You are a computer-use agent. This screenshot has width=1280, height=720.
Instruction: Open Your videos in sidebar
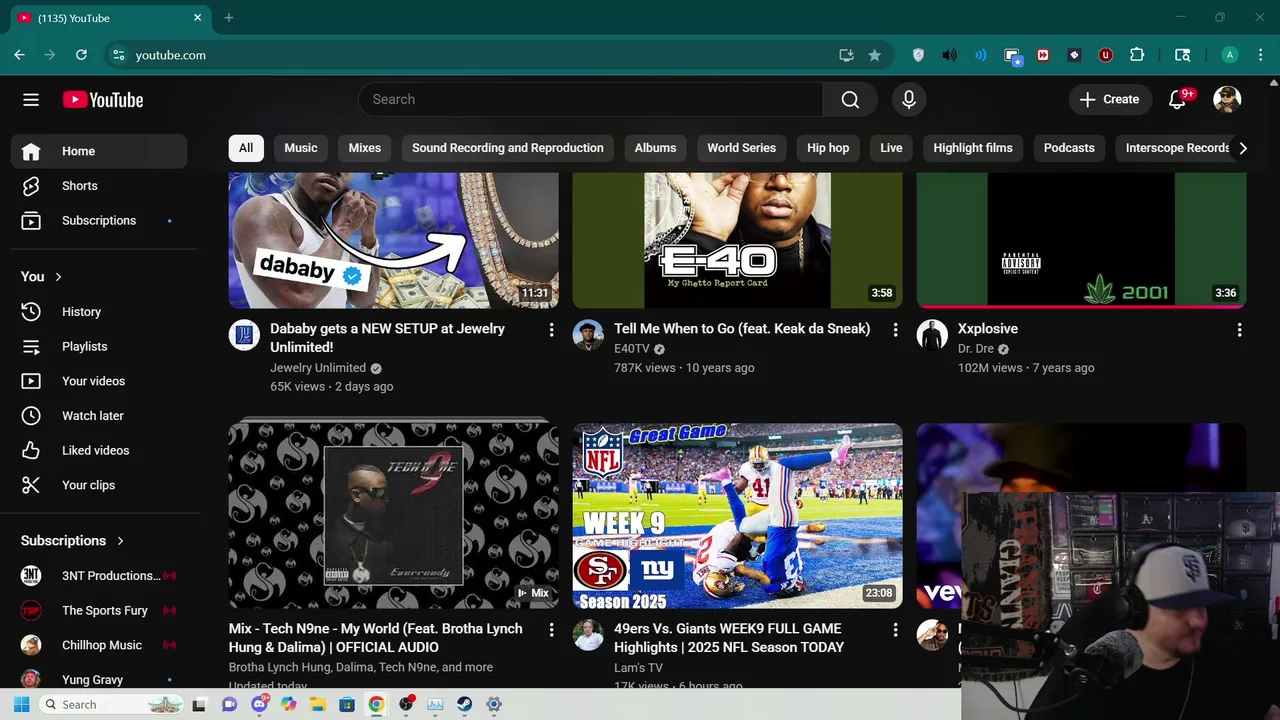(x=99, y=381)
